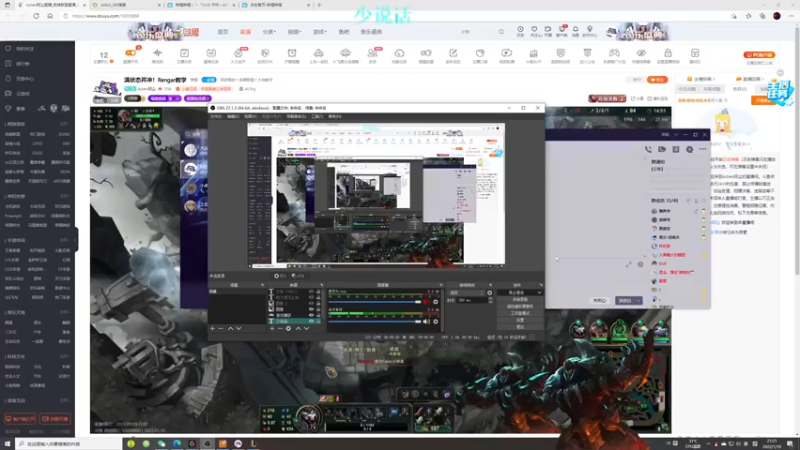Move selected OBS source up

(298, 329)
